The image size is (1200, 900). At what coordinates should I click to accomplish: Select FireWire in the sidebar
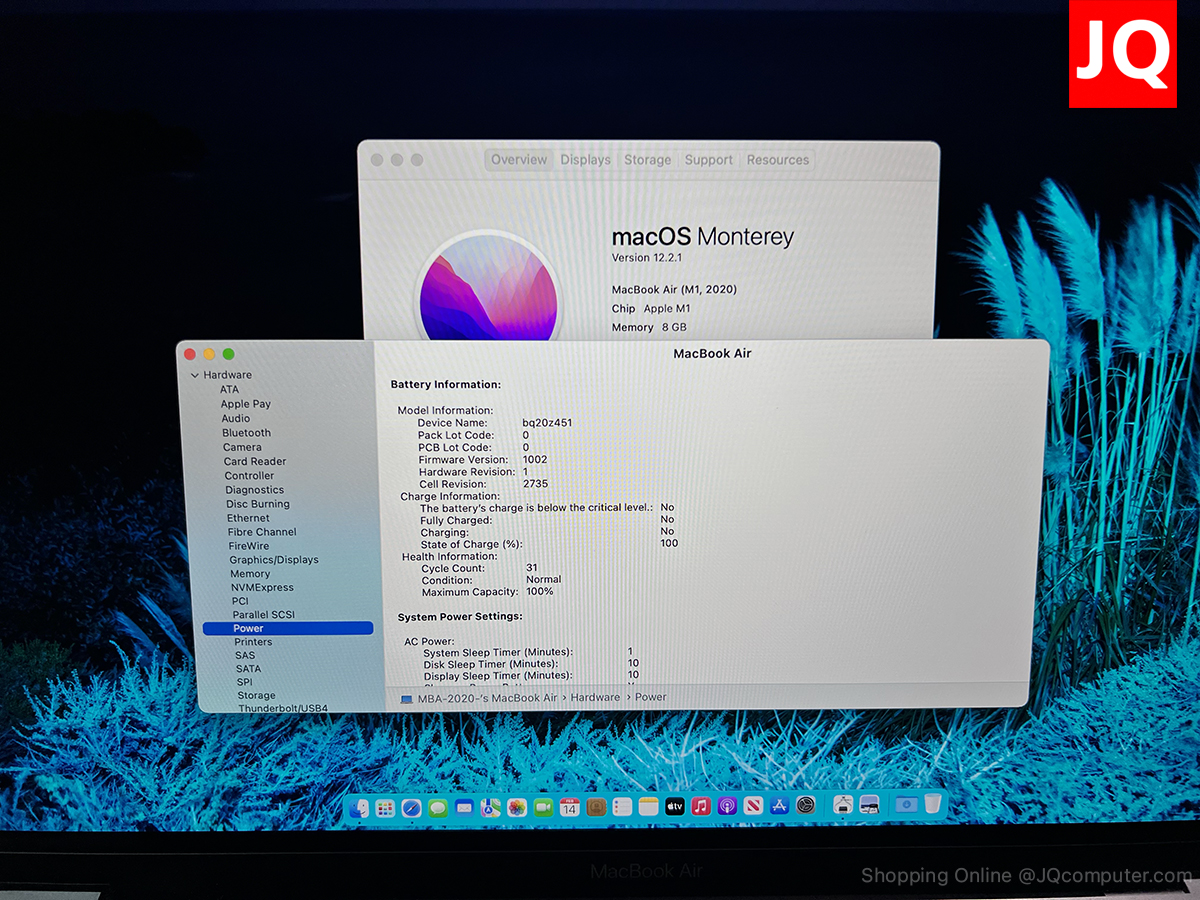pos(249,546)
